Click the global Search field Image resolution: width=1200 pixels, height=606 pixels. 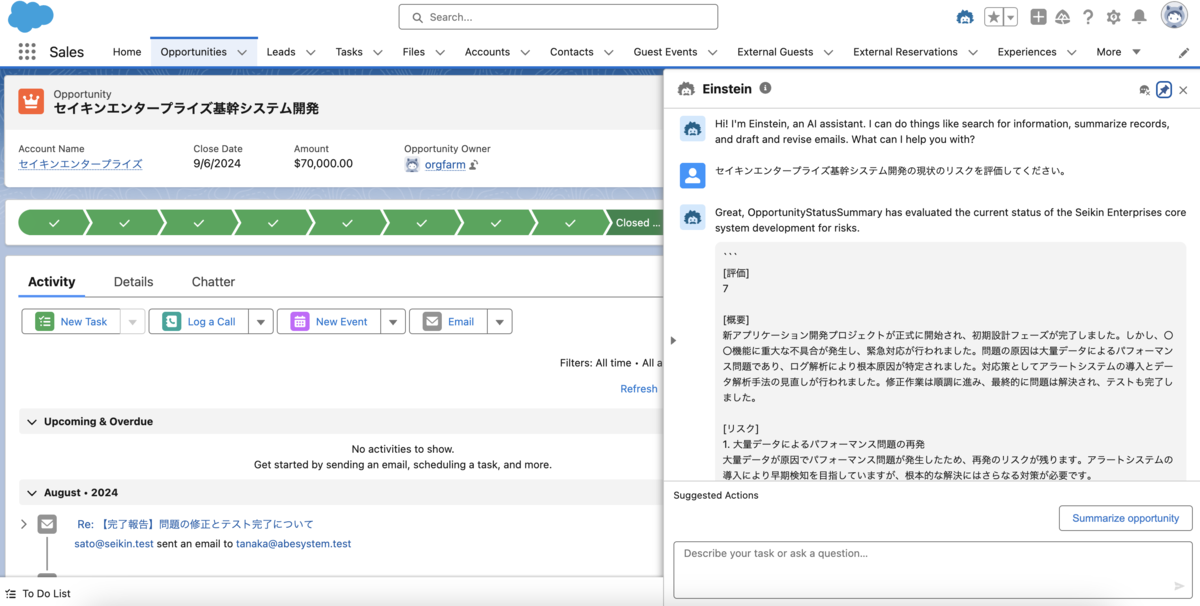pyautogui.click(x=558, y=17)
